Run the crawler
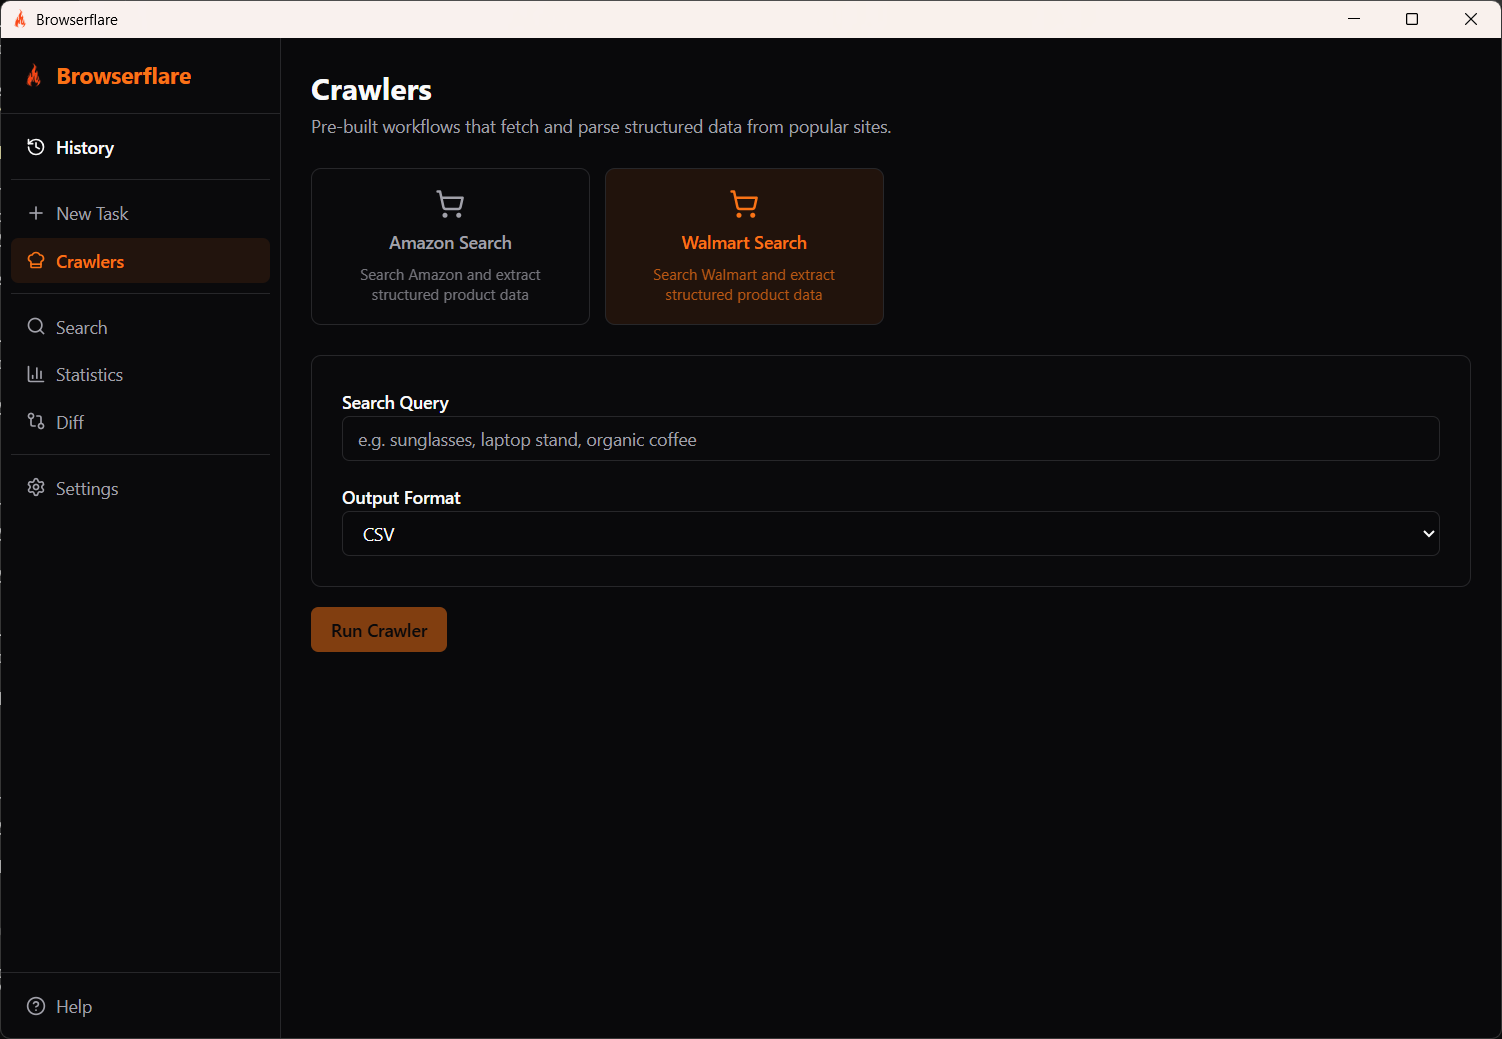 point(379,630)
